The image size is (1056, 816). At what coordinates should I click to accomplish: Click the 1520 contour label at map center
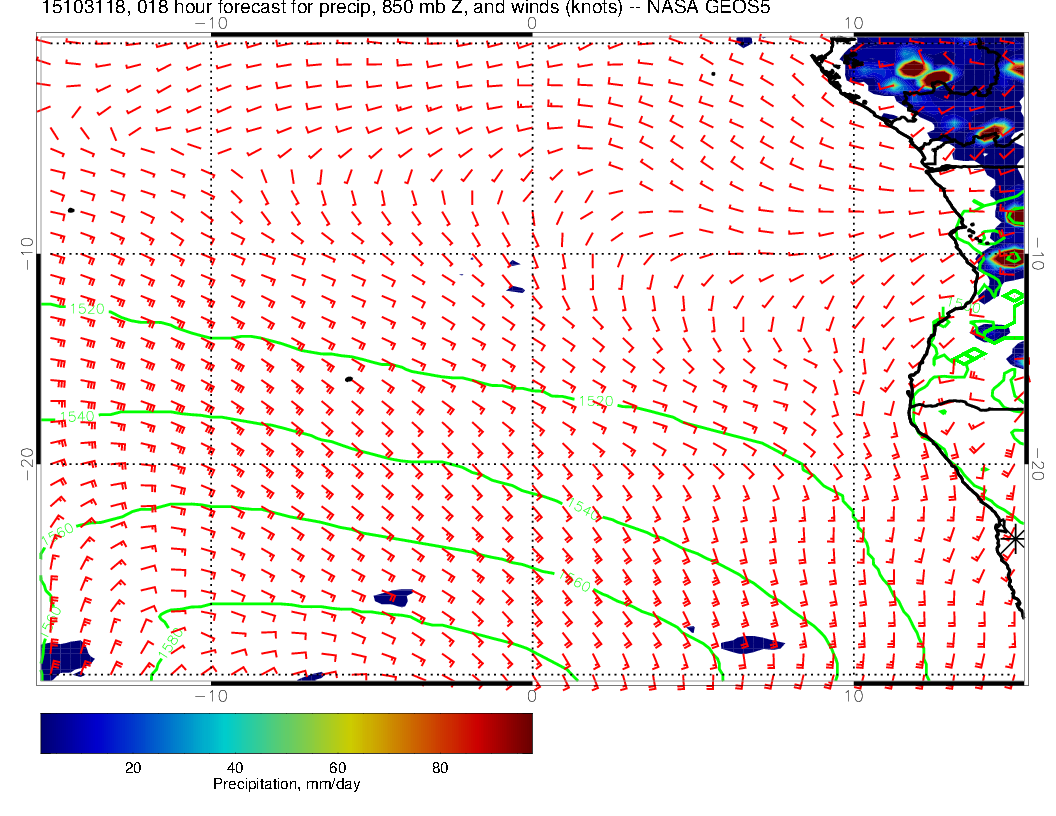point(595,401)
